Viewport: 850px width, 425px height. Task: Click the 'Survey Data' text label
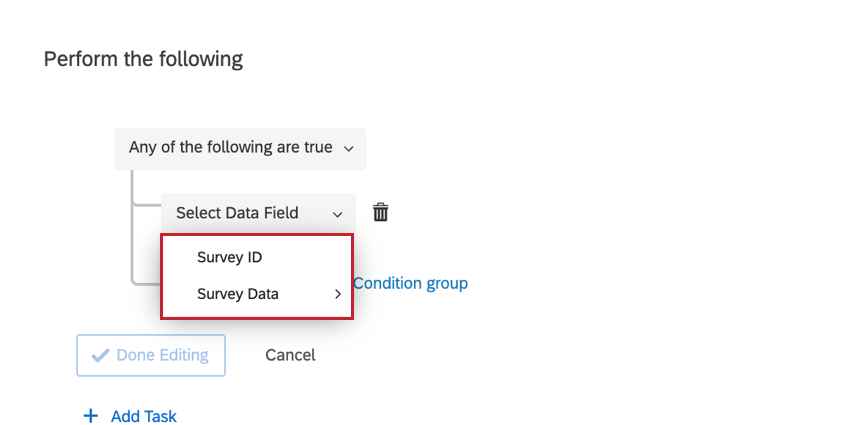tap(237, 294)
